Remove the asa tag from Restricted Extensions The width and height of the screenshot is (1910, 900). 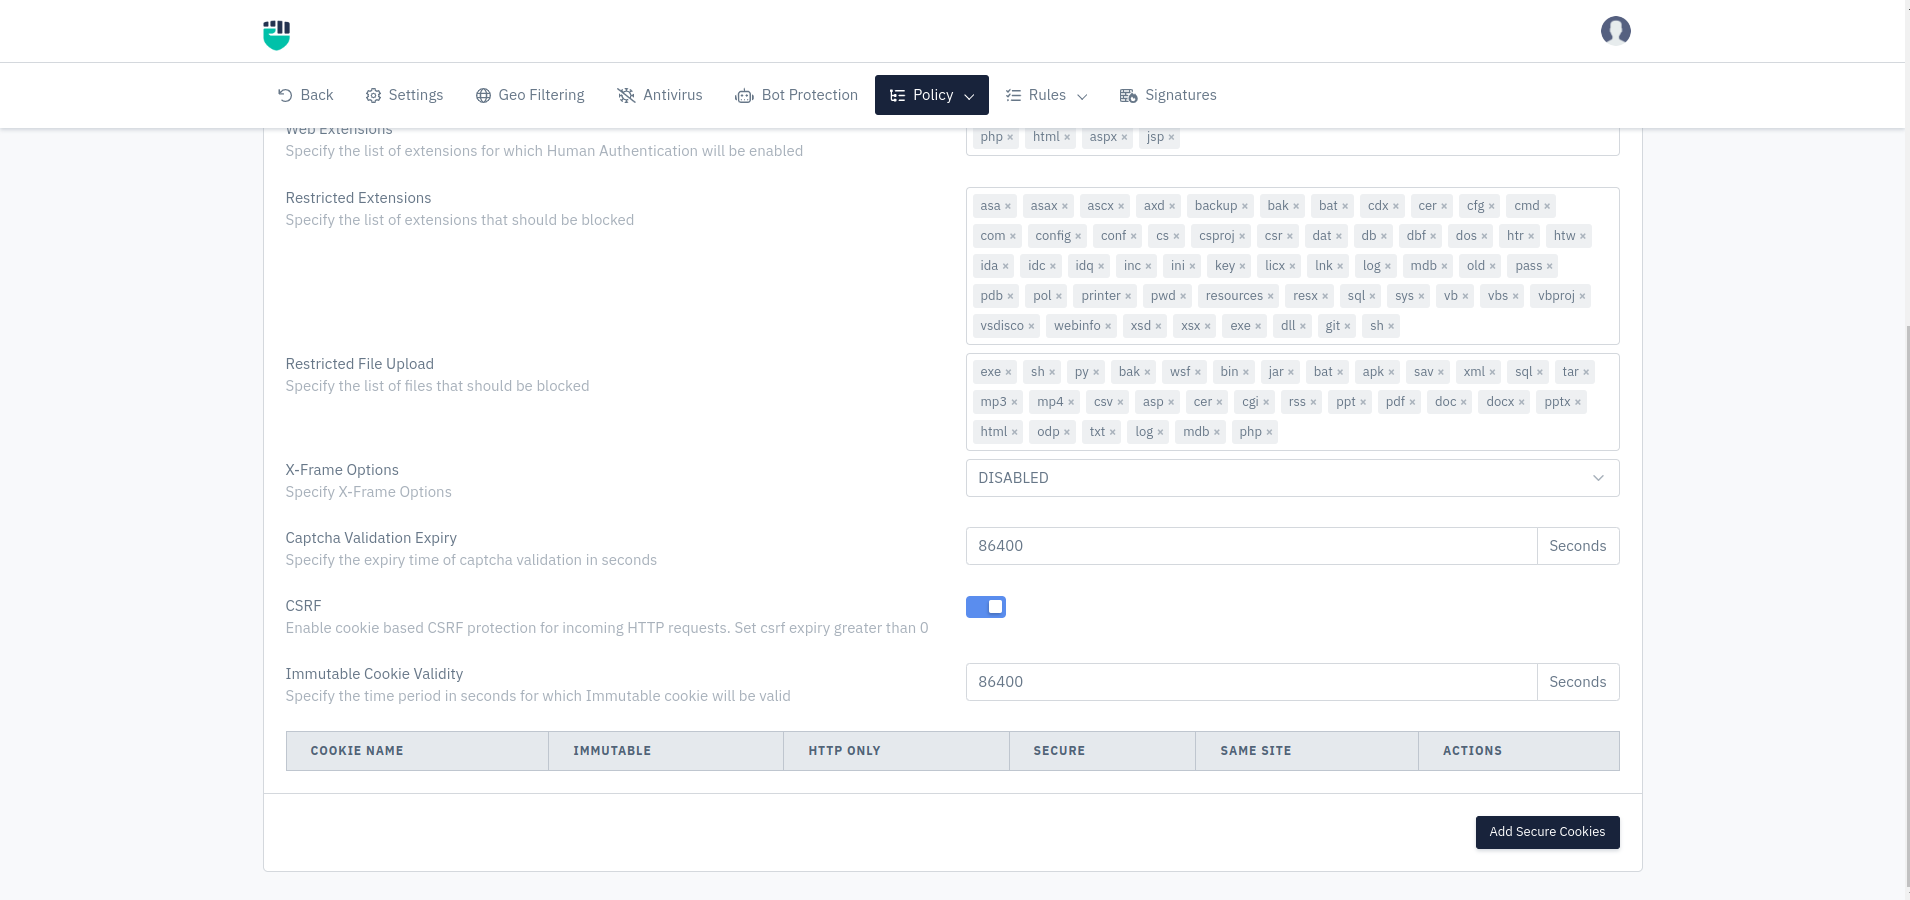coord(1008,206)
